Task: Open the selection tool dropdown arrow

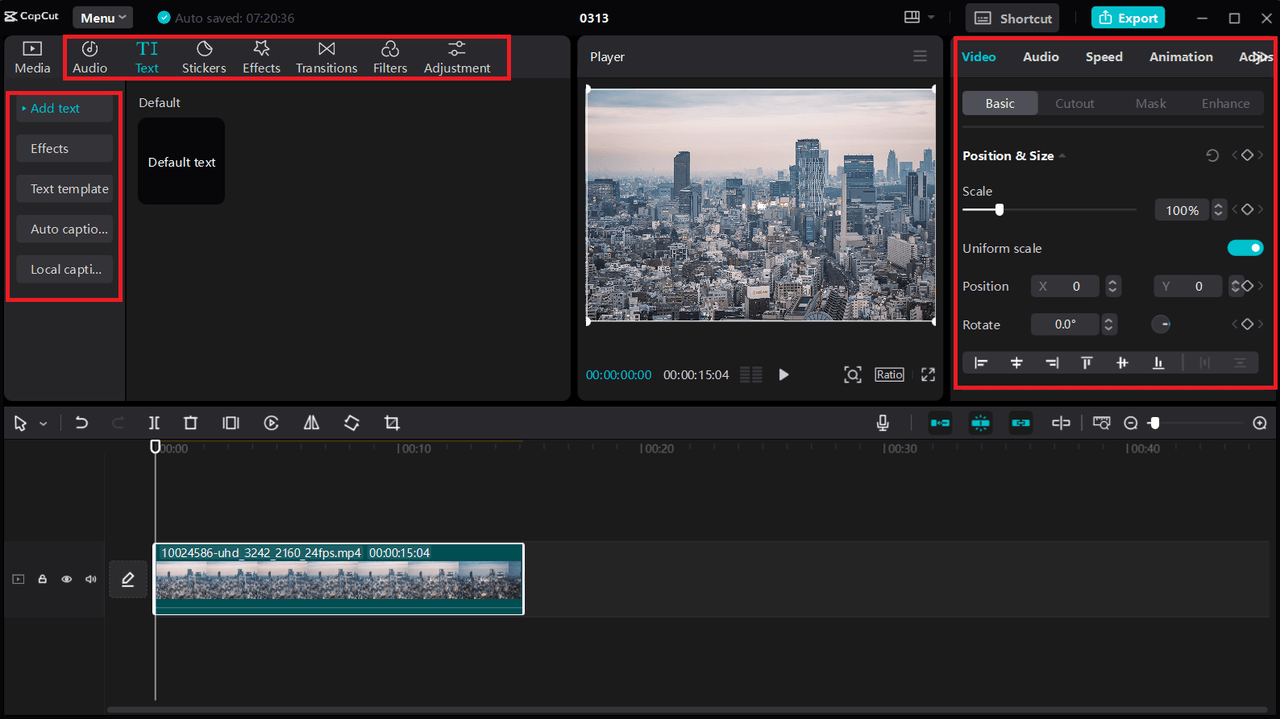Action: click(43, 424)
